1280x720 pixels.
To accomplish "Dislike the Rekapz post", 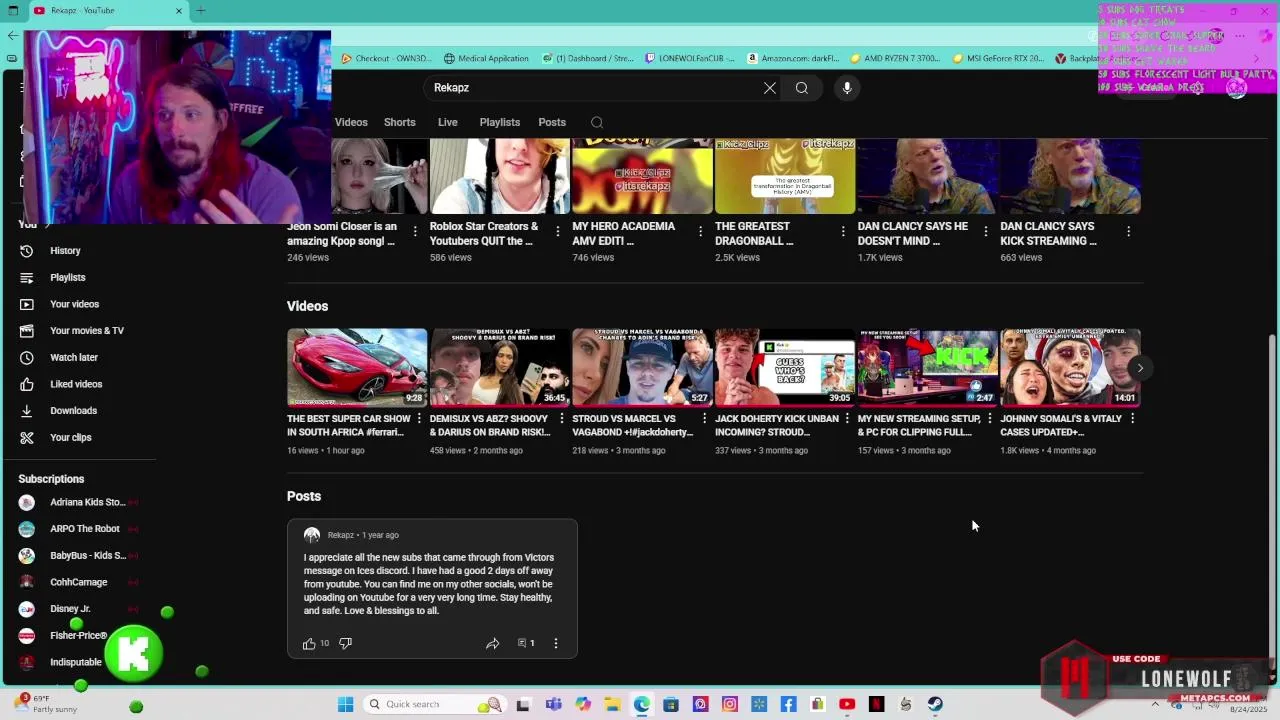I will click(345, 644).
